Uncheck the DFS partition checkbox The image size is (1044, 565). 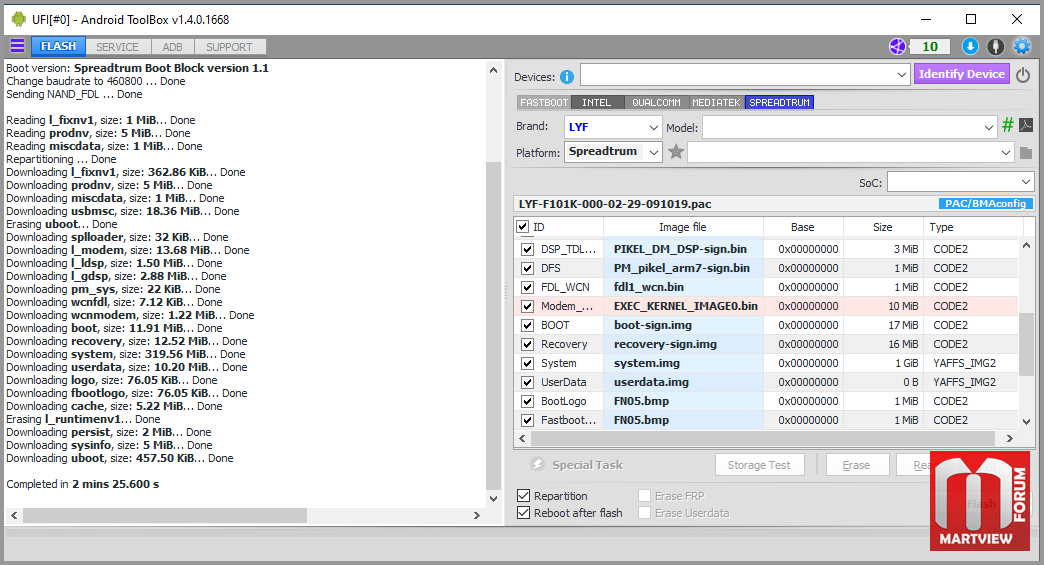pos(527,268)
